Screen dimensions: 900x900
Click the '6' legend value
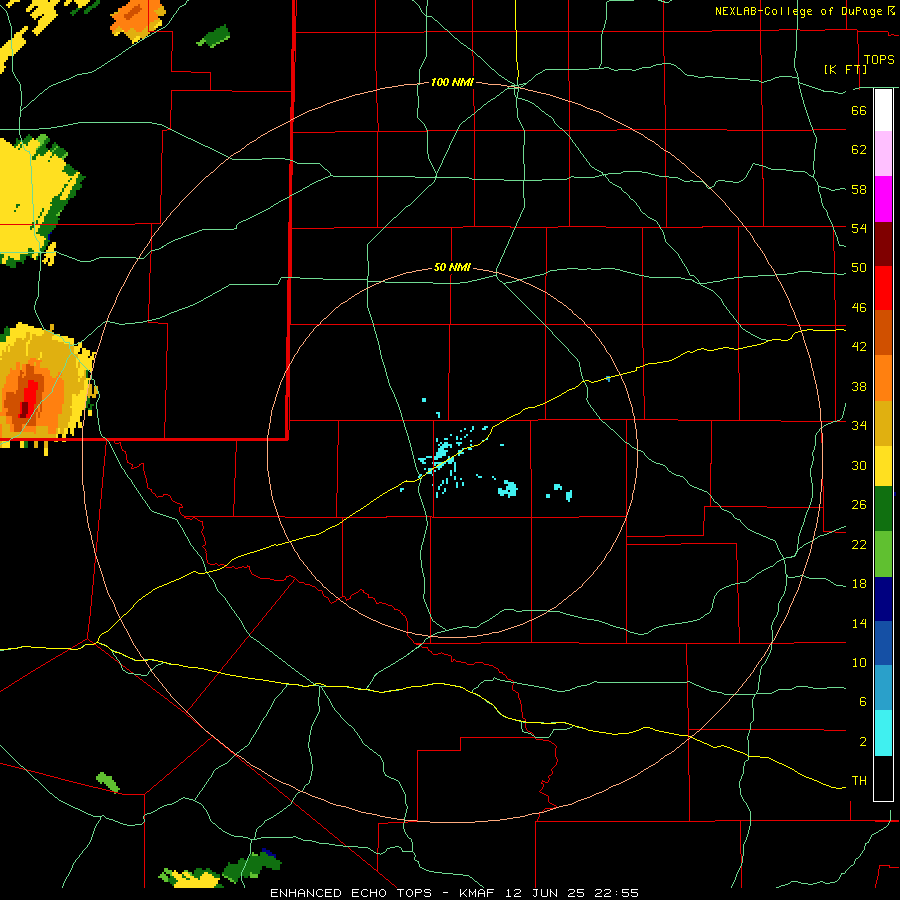pyautogui.click(x=862, y=702)
